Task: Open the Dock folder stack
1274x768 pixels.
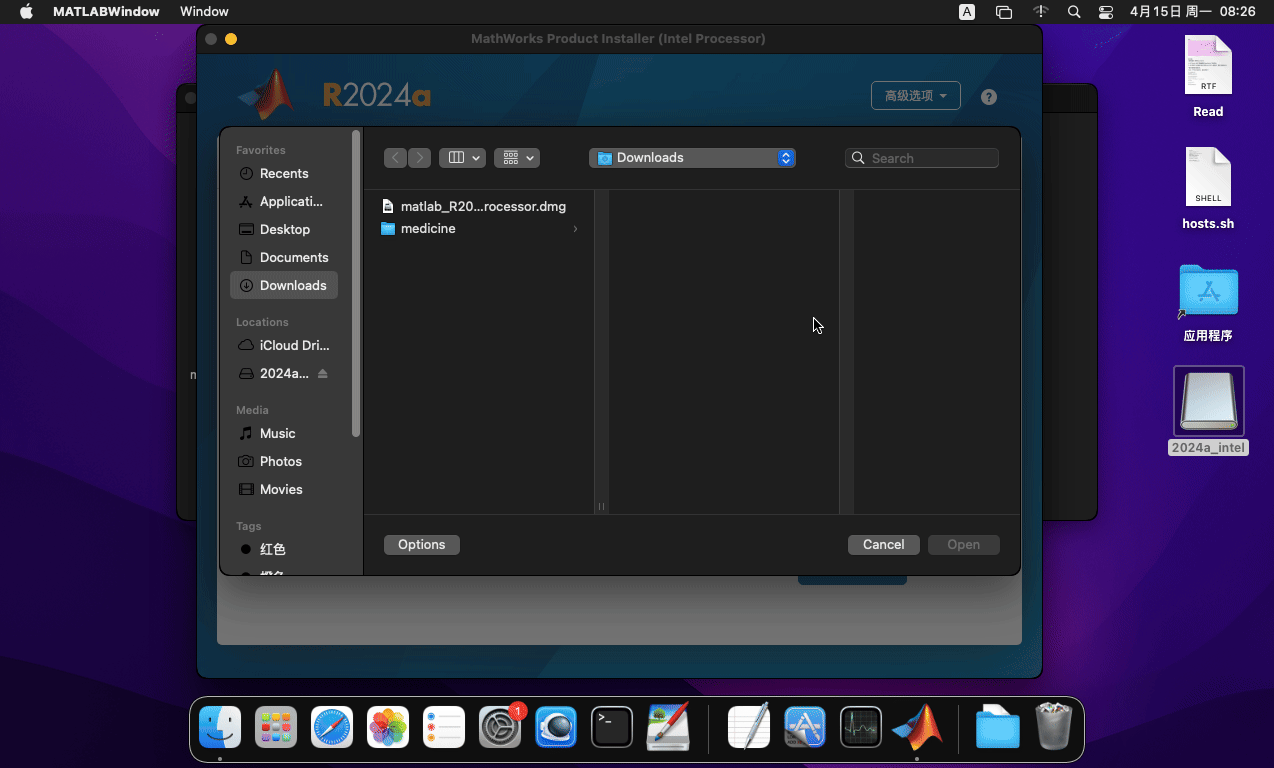Action: pyautogui.click(x=997, y=727)
